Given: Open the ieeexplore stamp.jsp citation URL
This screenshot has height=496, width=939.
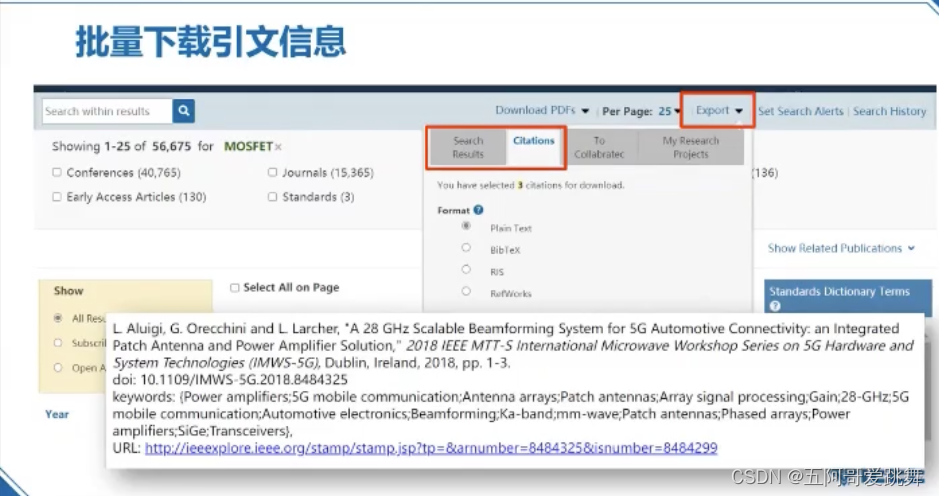Looking at the screenshot, I should 431,448.
